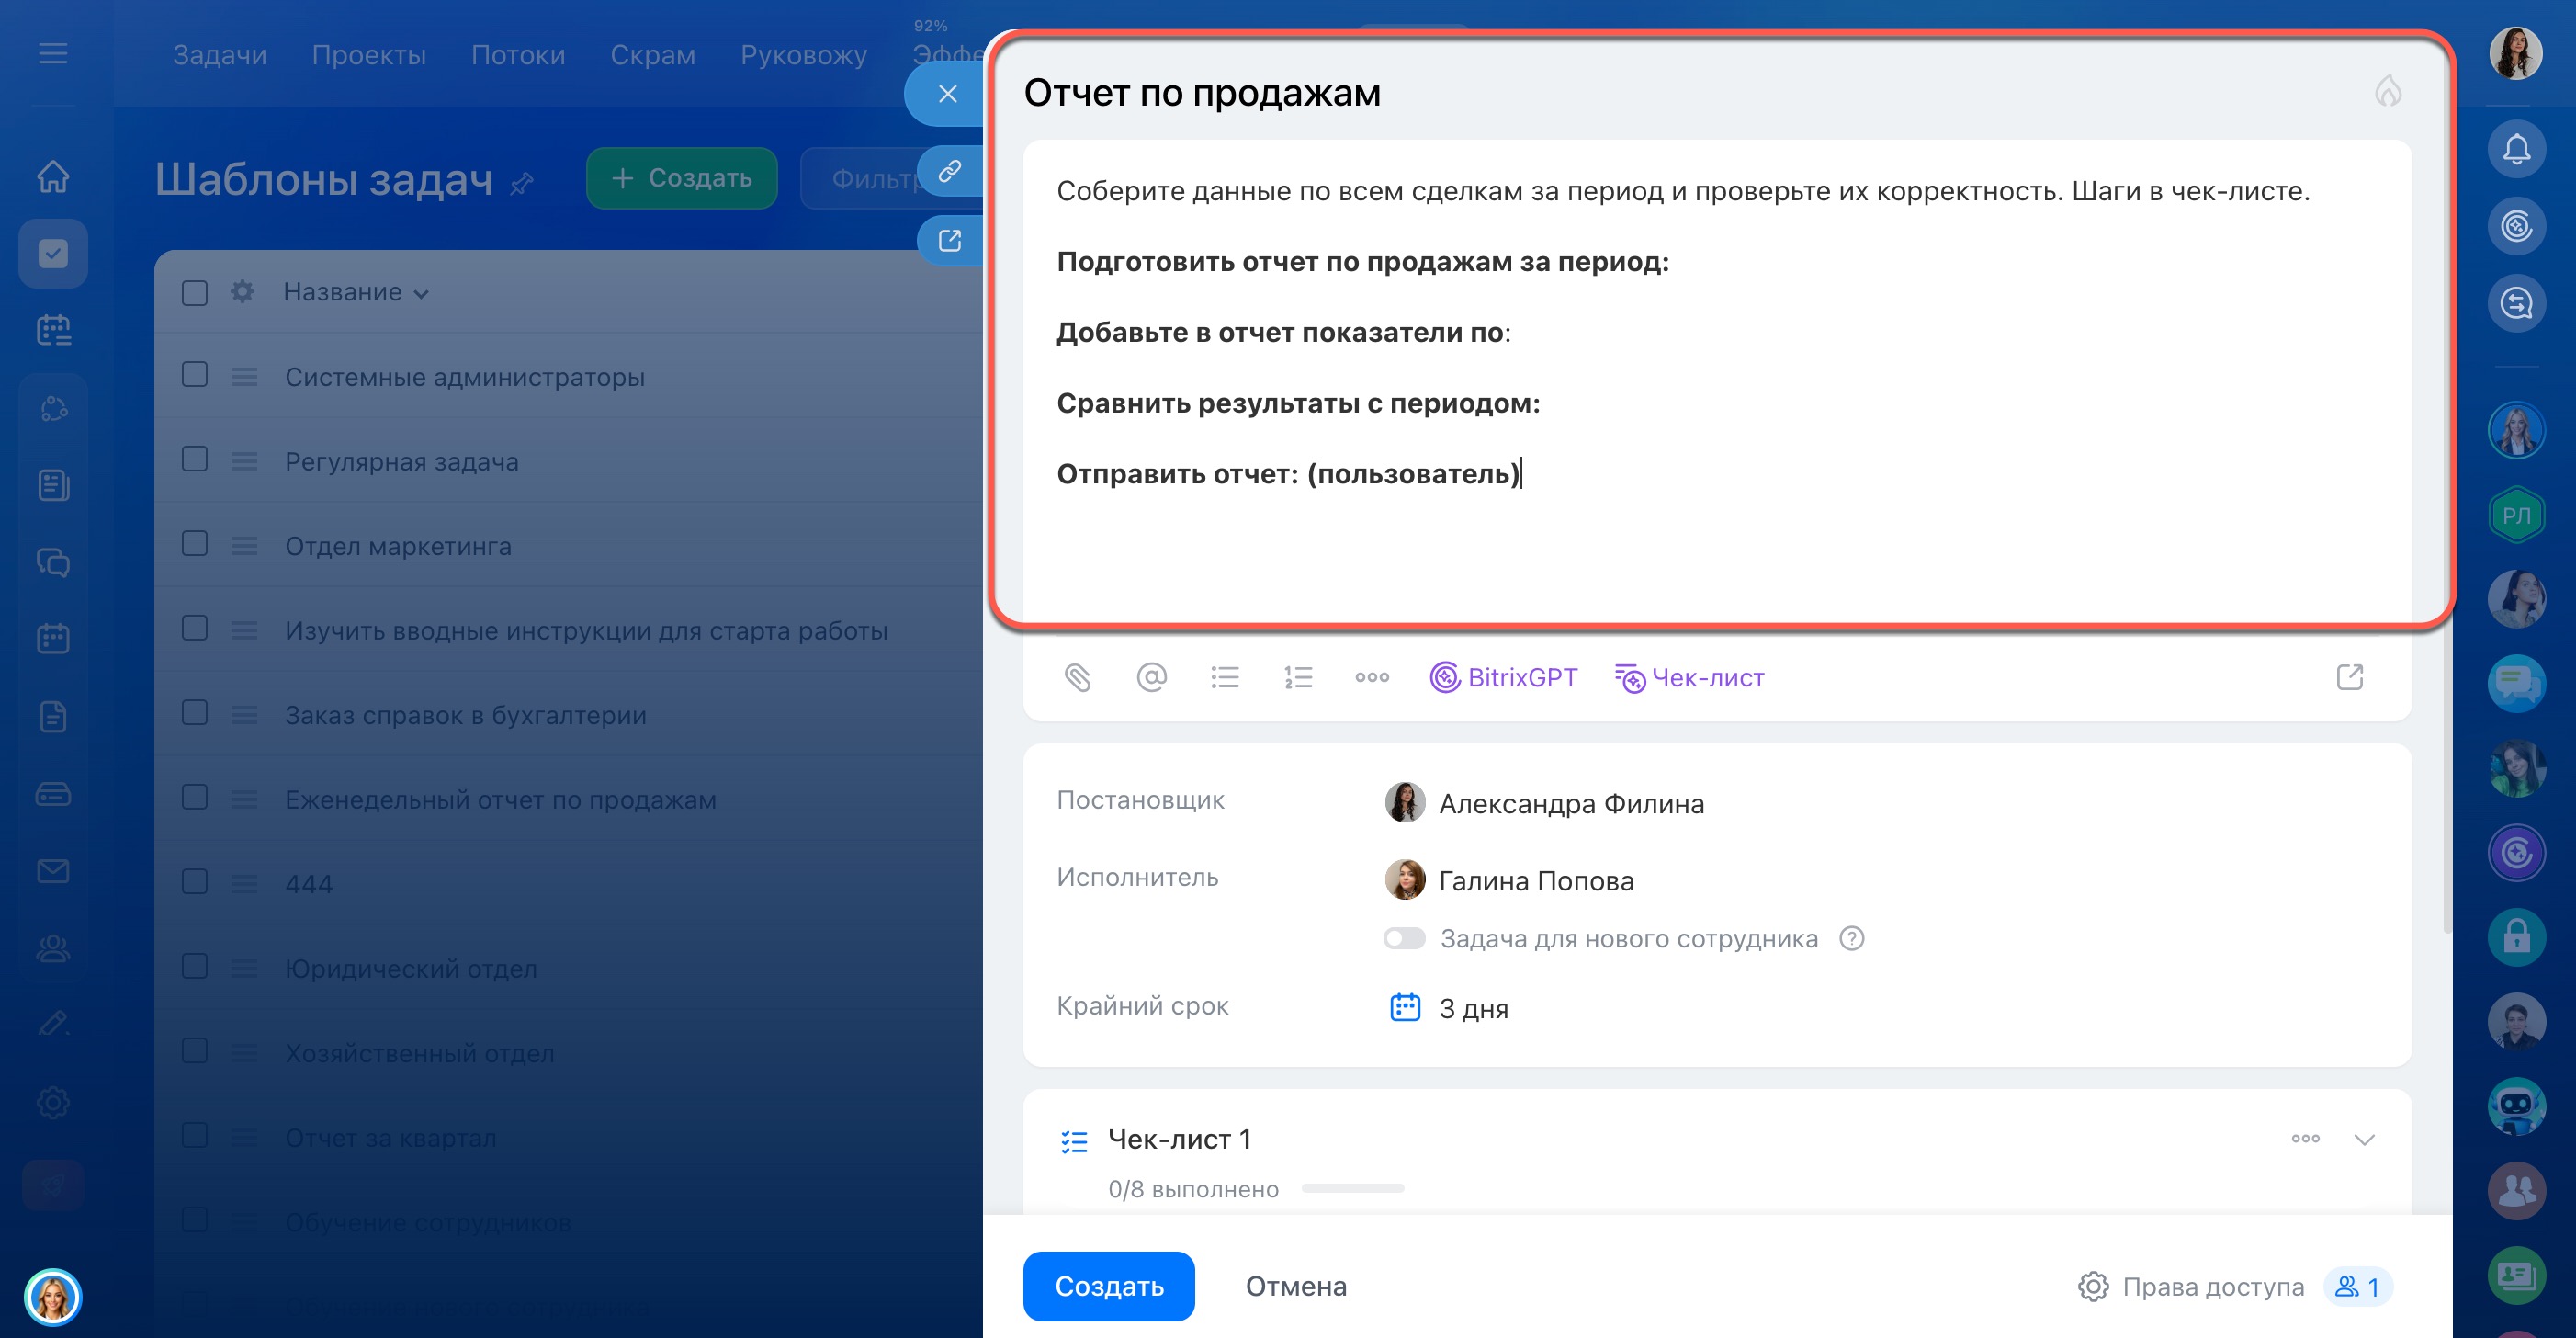Switch to the Проекты tab

tap(368, 54)
